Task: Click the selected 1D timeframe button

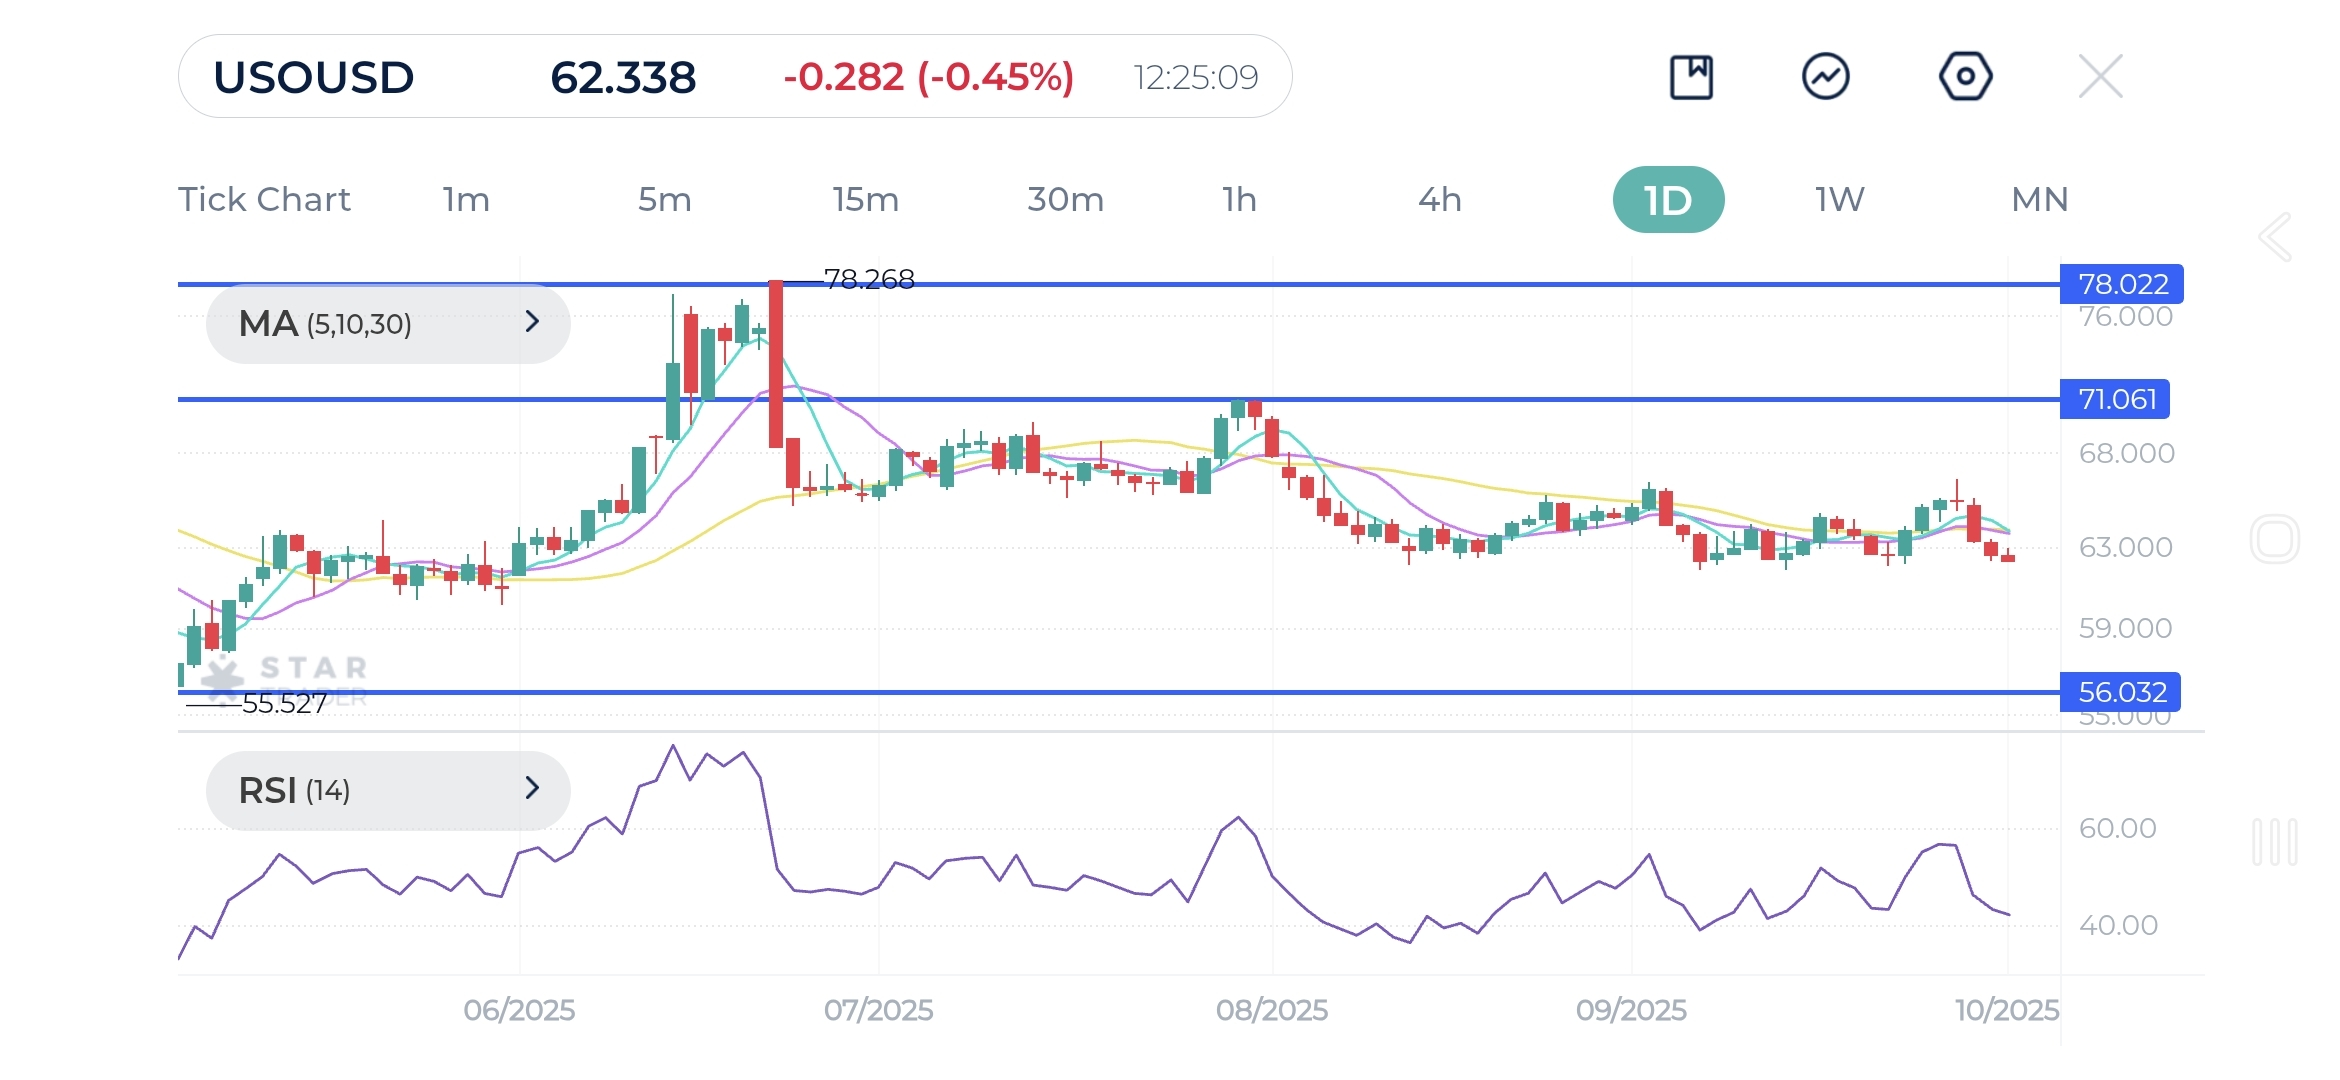Action: tap(1668, 200)
